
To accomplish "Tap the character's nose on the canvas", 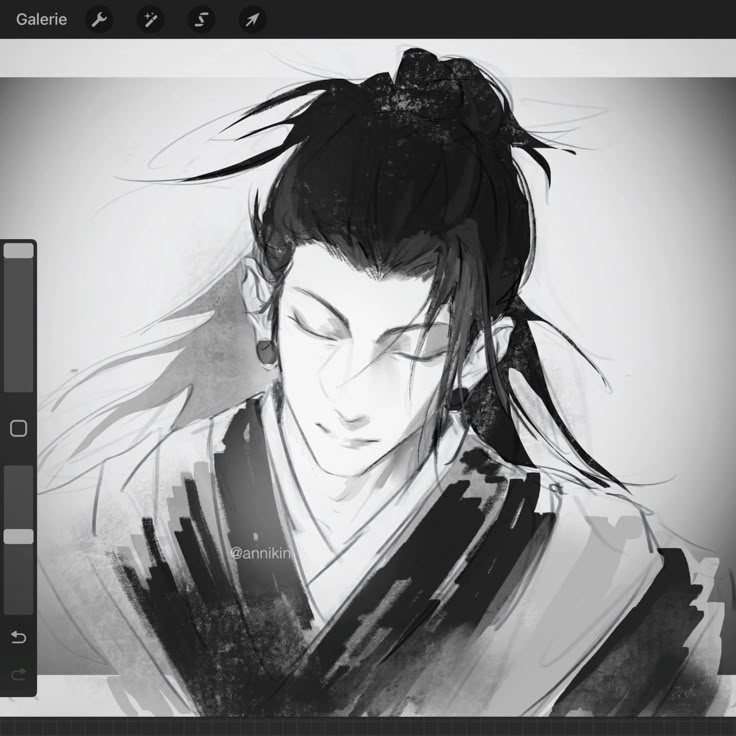I will pos(350,400).
